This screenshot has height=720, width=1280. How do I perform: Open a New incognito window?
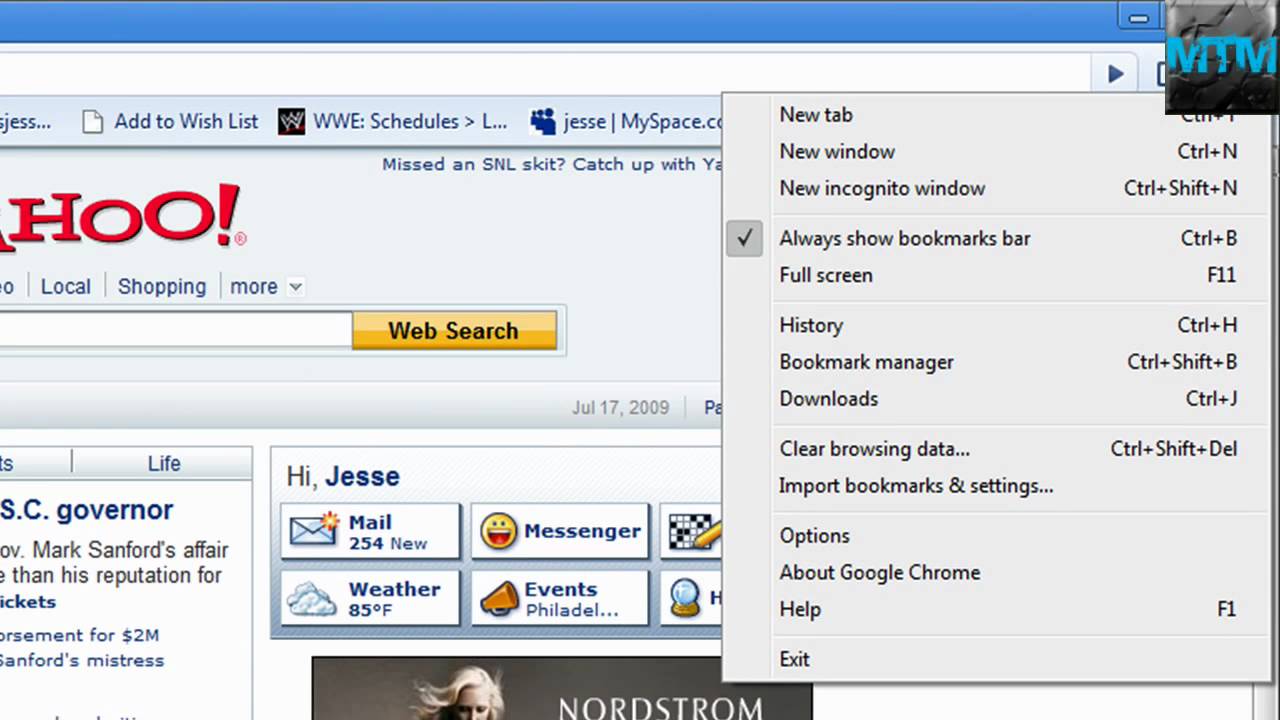coord(1008,189)
